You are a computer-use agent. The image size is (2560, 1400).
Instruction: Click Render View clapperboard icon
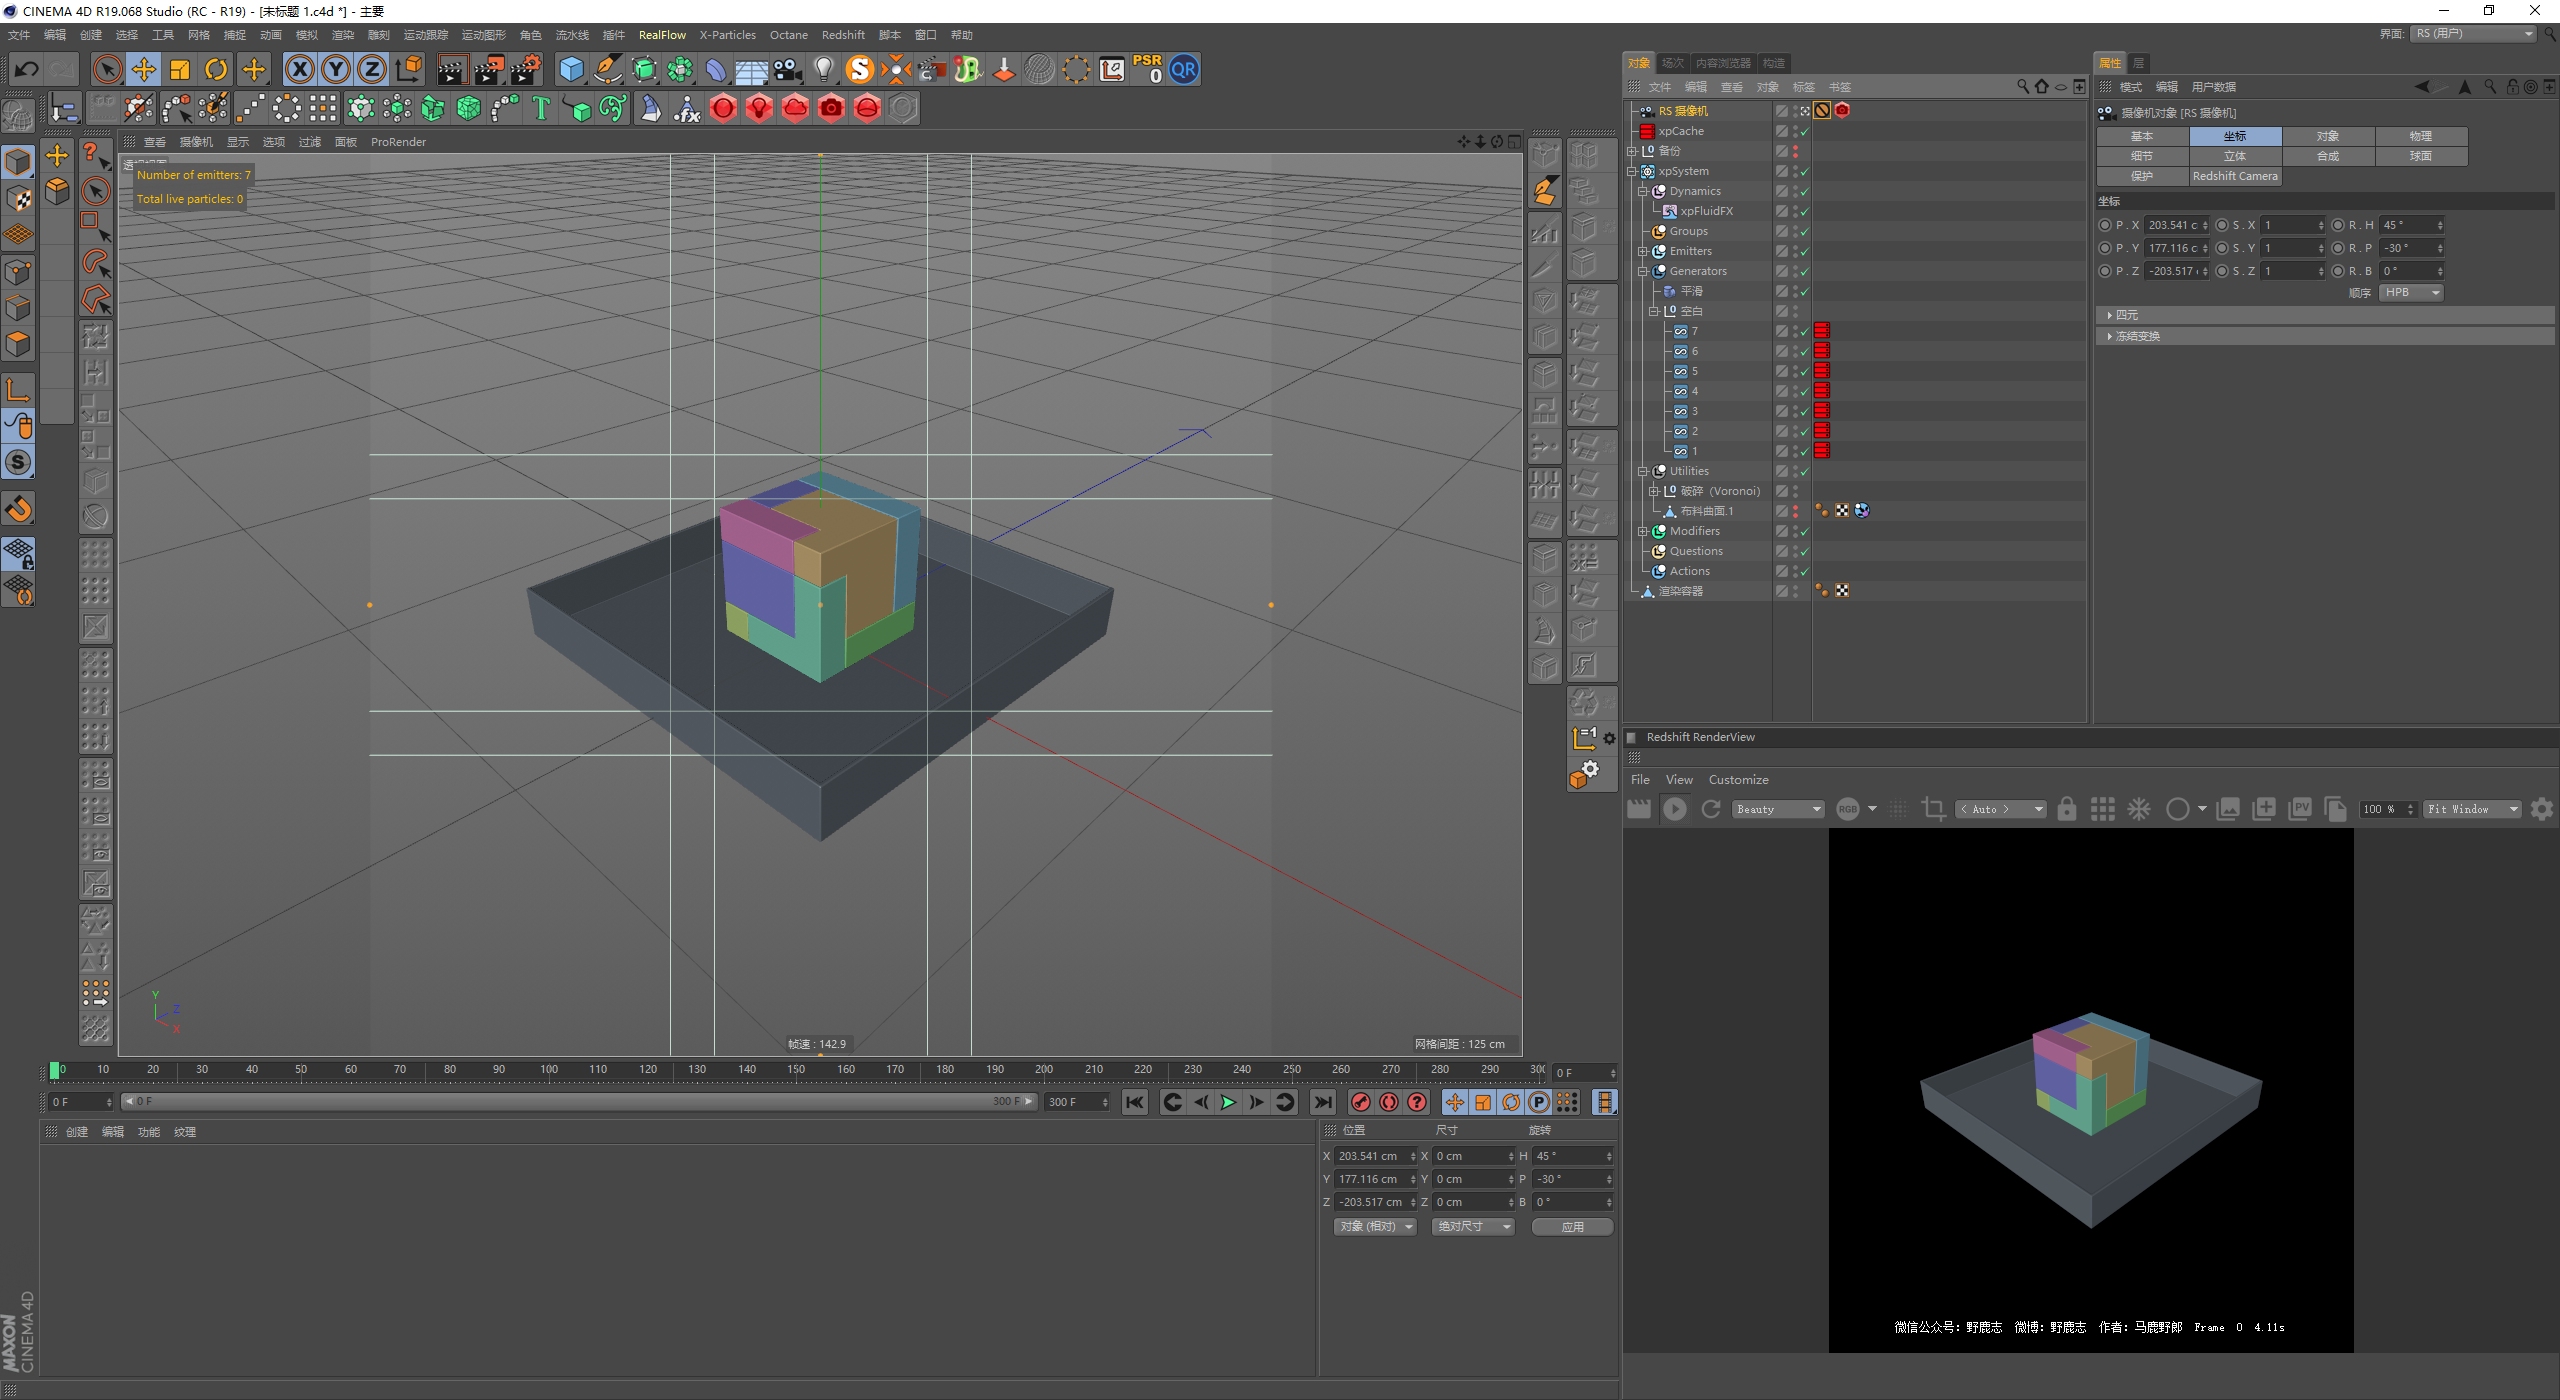point(452,69)
